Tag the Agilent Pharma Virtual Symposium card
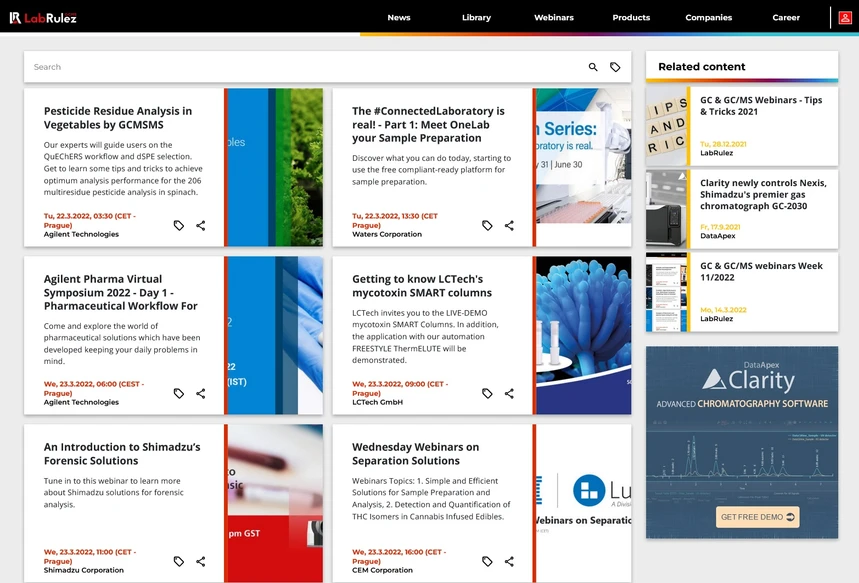The width and height of the screenshot is (859, 583). (x=179, y=393)
